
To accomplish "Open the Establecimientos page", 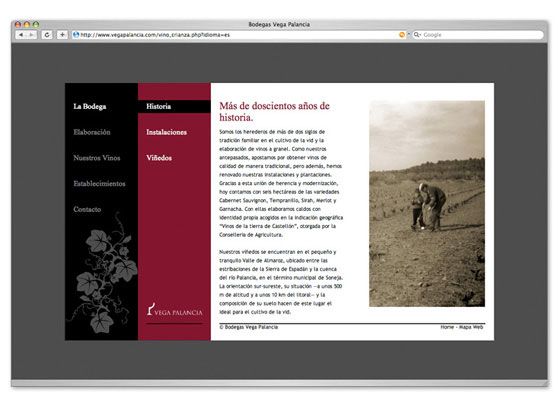I will coord(99,184).
